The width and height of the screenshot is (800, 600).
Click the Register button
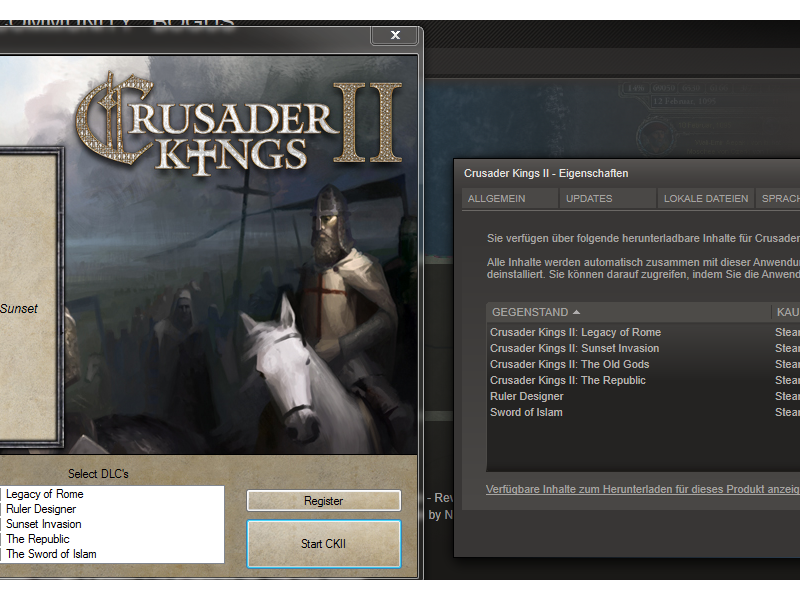323,501
